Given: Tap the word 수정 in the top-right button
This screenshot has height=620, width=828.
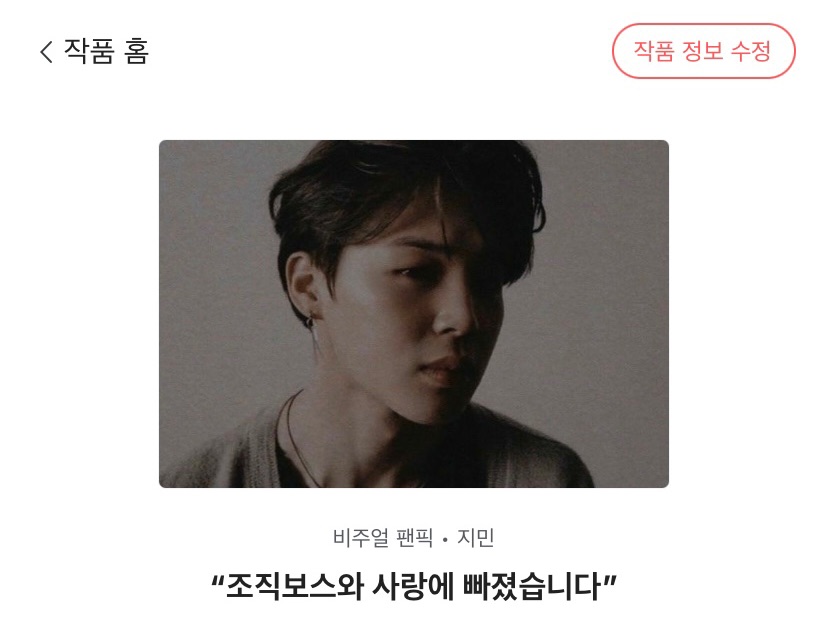Looking at the screenshot, I should click(750, 51).
